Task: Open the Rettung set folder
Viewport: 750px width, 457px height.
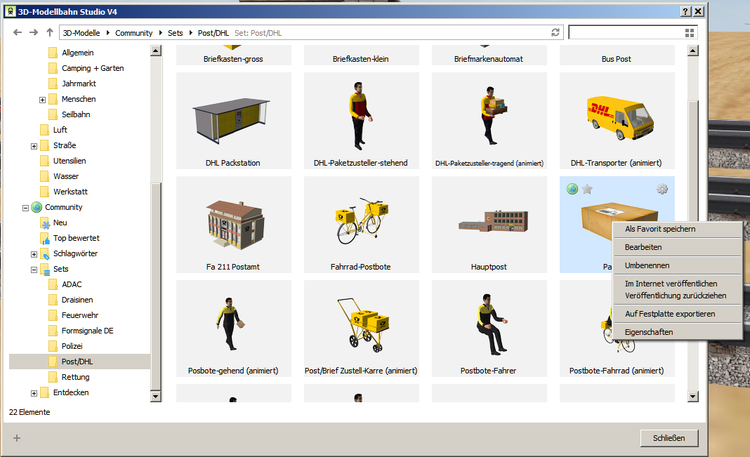Action: point(75,377)
